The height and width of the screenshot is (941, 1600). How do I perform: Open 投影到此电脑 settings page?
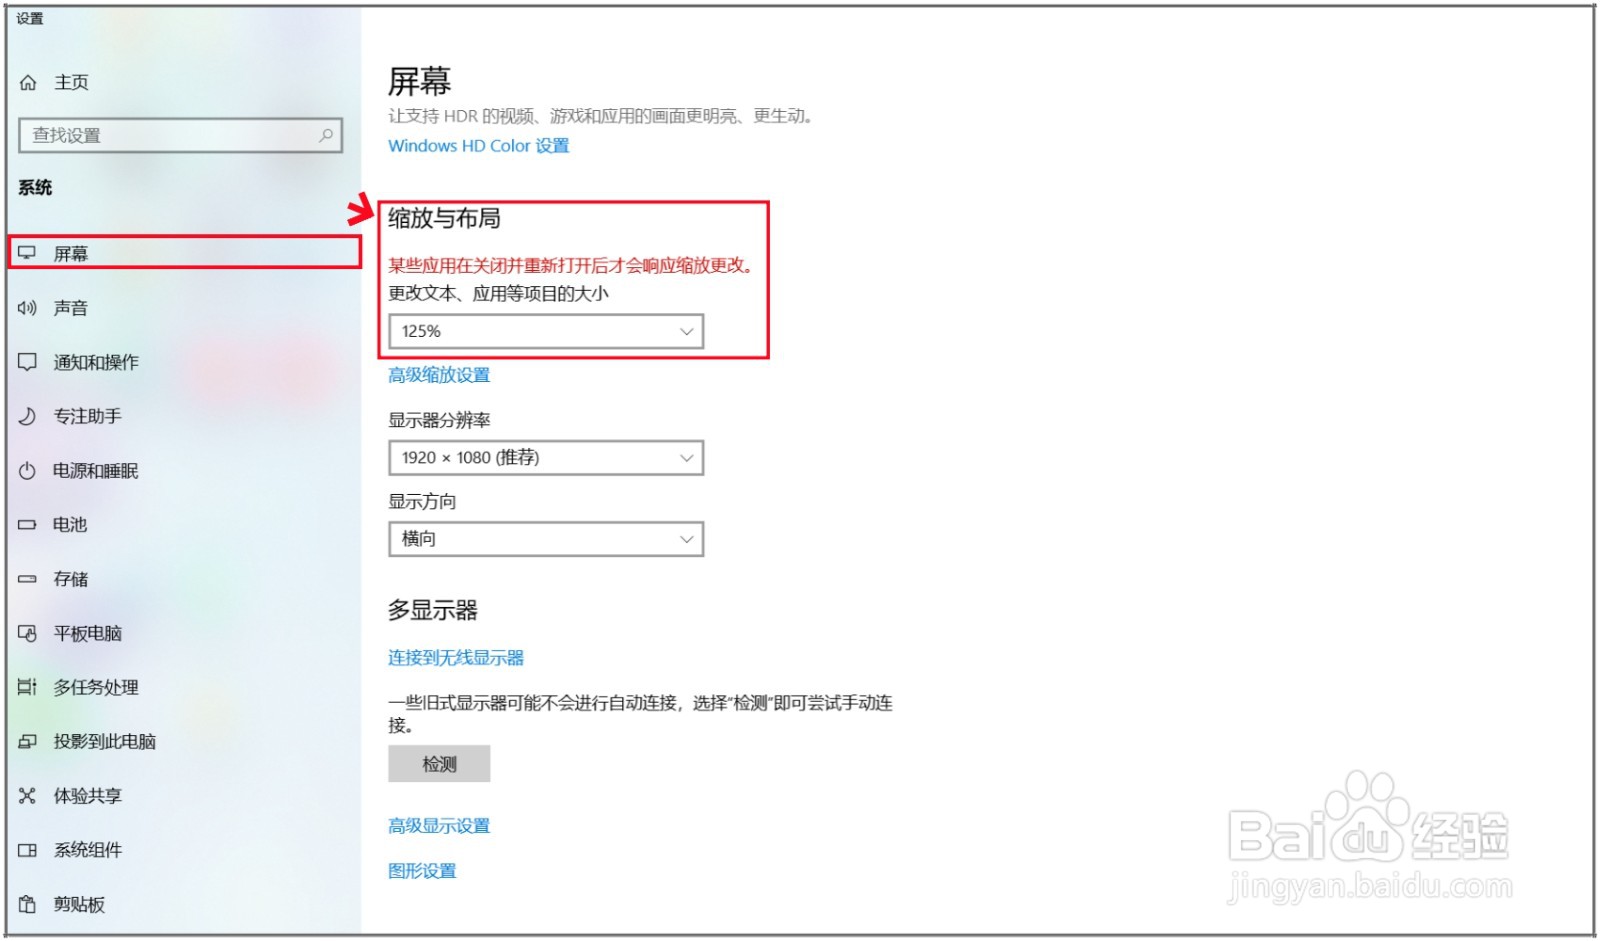pos(105,742)
